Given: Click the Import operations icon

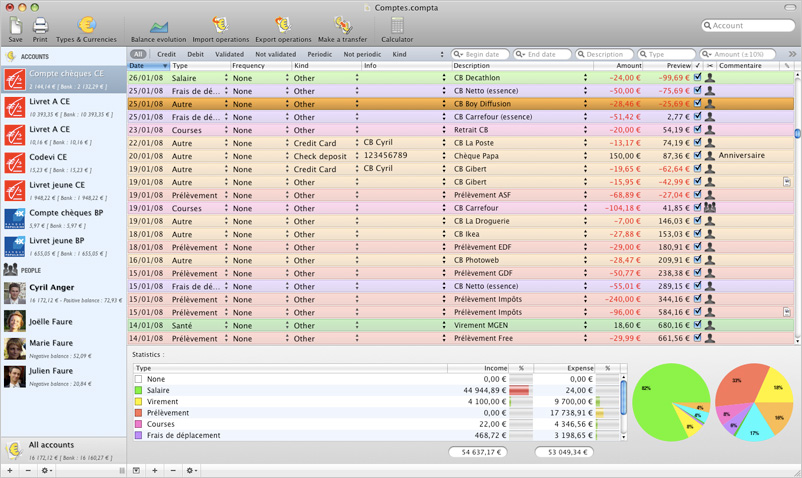Looking at the screenshot, I should pos(220,25).
